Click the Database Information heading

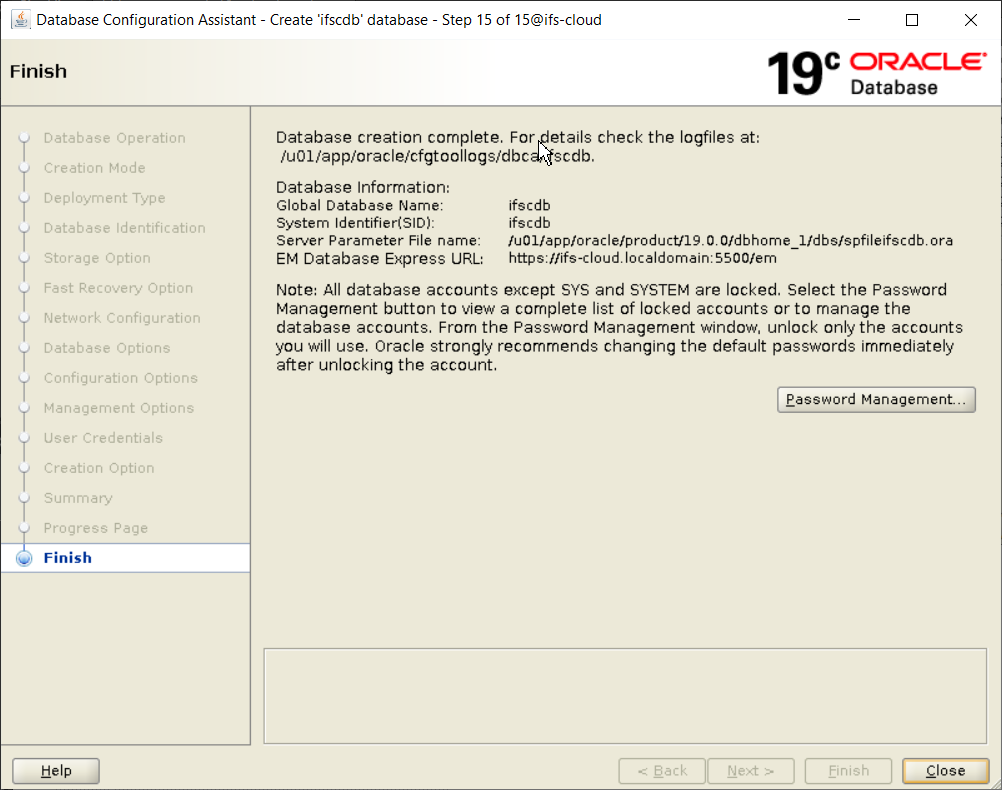click(363, 187)
